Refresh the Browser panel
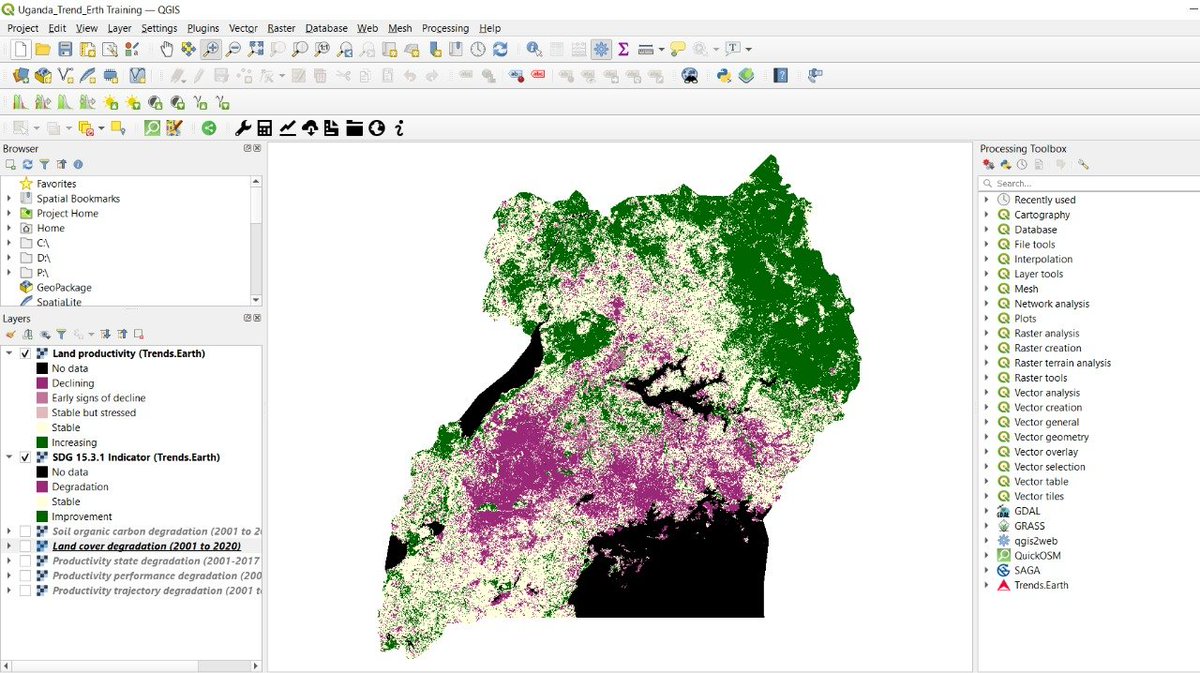This screenshot has height=673, width=1200. (28, 165)
